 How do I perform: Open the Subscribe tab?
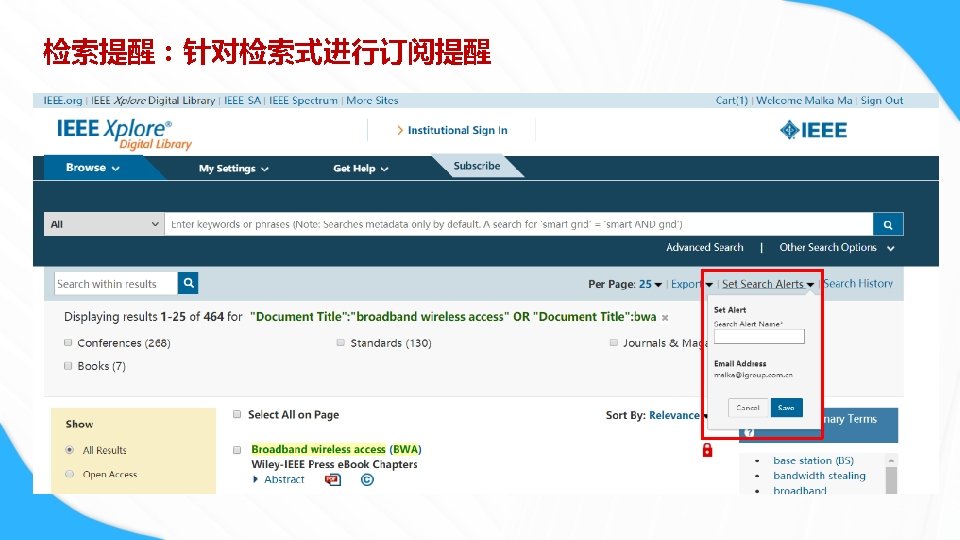pyautogui.click(x=476, y=166)
